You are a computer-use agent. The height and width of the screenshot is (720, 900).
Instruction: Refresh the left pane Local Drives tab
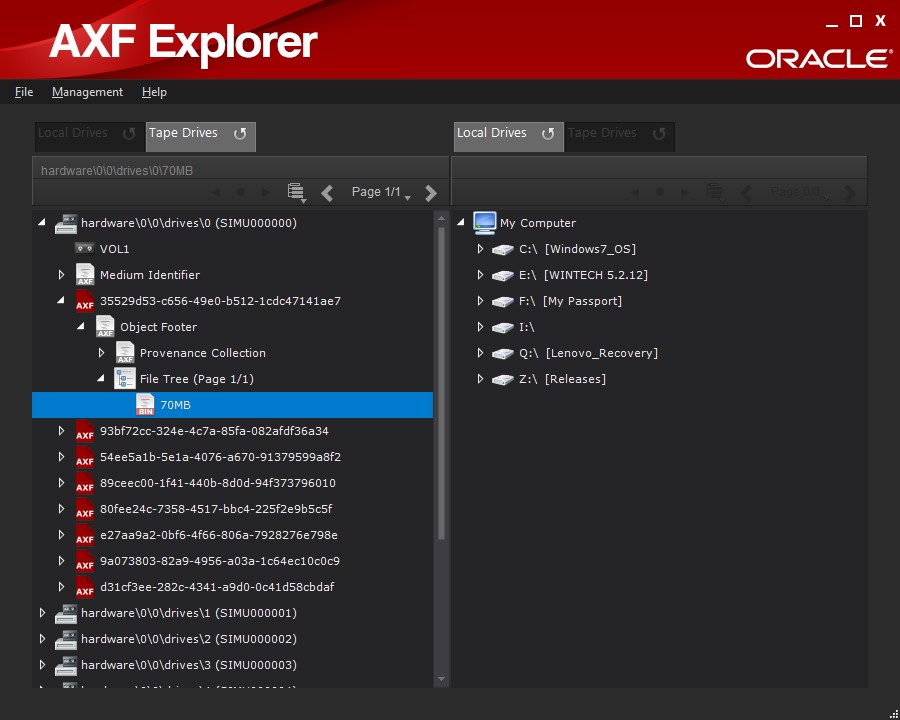pos(129,134)
